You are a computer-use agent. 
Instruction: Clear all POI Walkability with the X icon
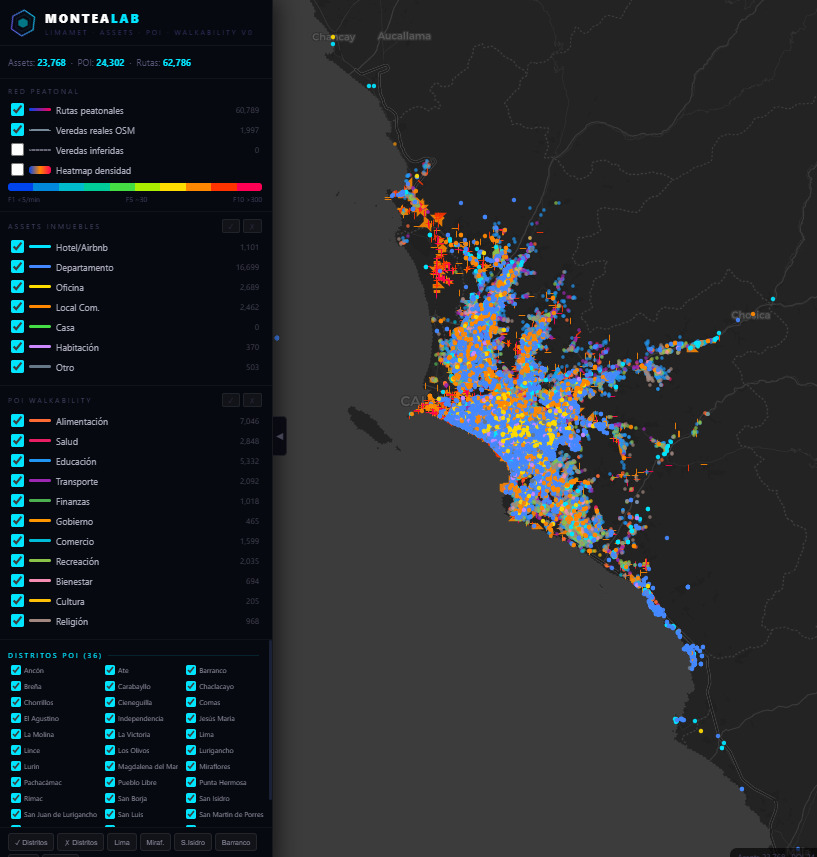click(x=252, y=400)
